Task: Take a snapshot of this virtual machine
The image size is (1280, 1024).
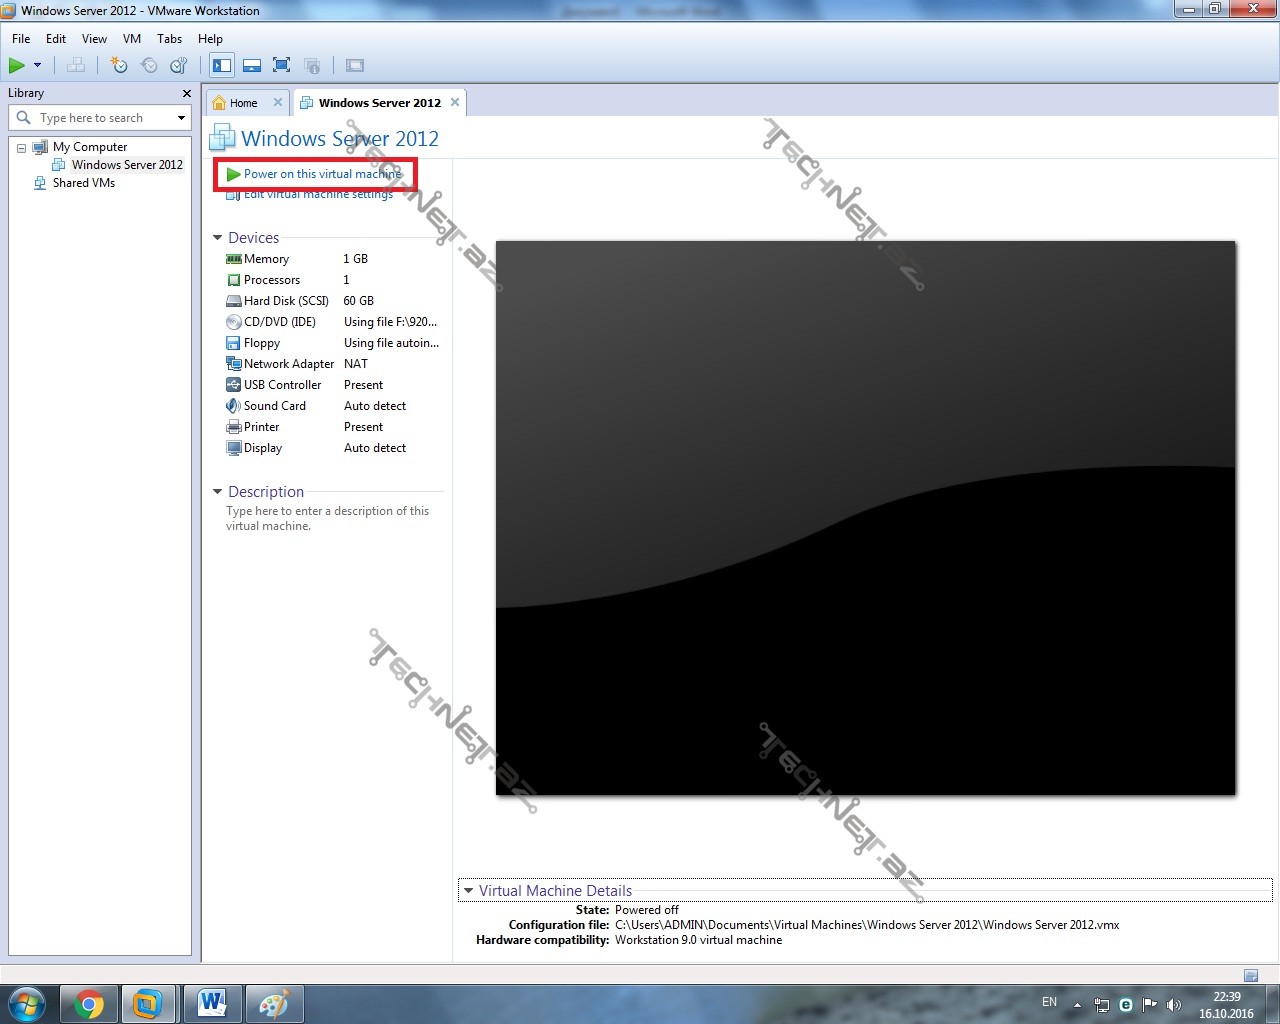Action: pyautogui.click(x=119, y=66)
